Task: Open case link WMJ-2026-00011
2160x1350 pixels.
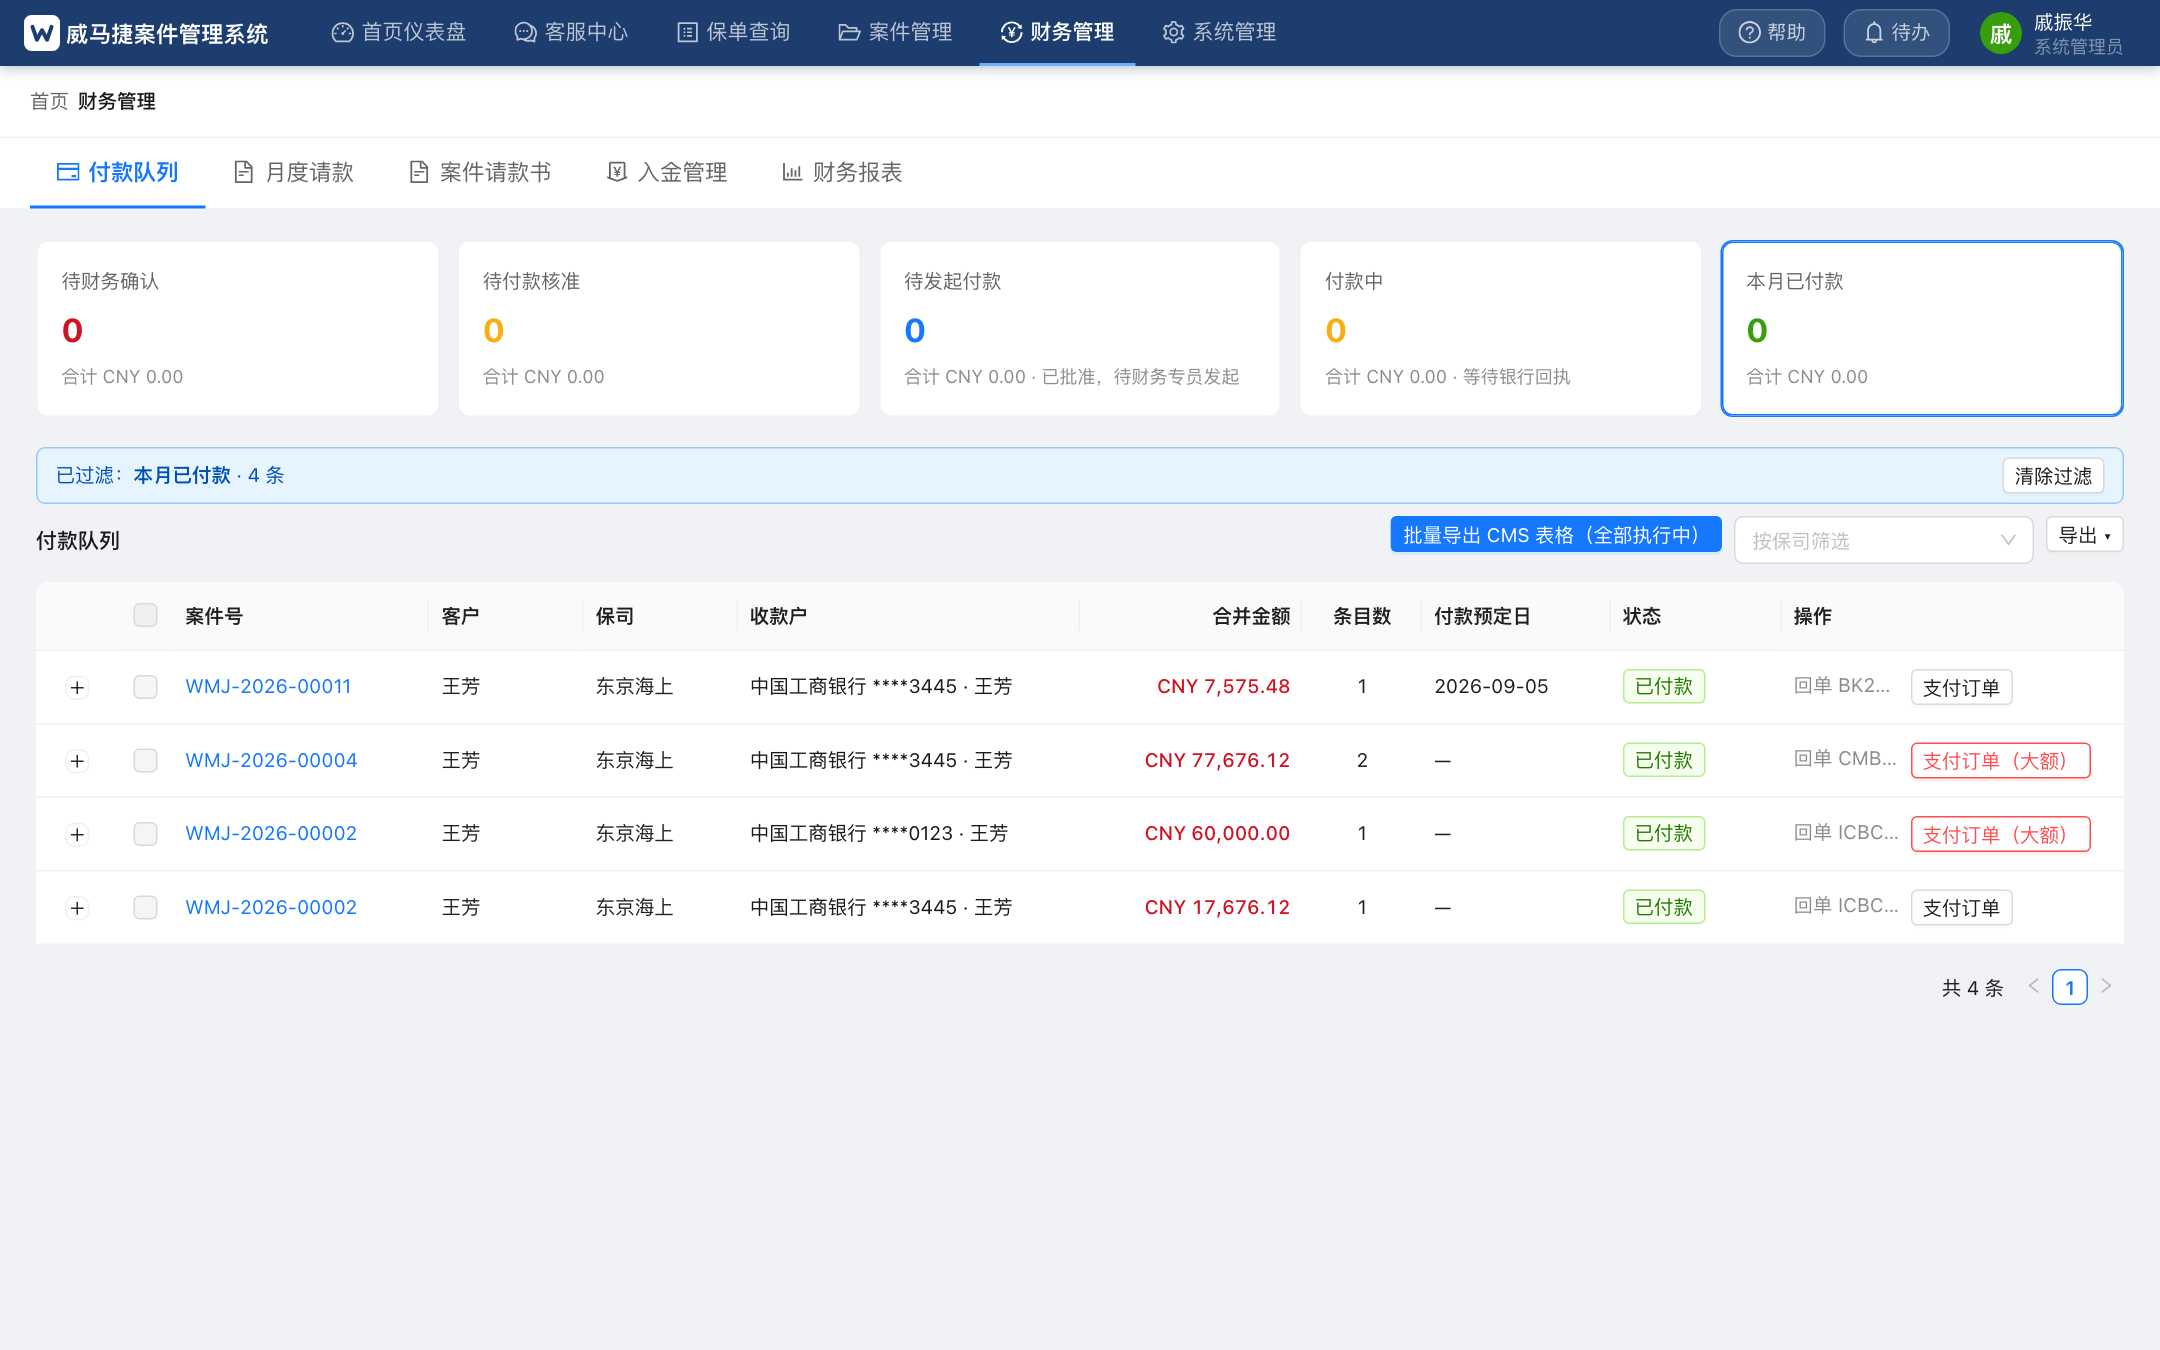Action: point(268,687)
